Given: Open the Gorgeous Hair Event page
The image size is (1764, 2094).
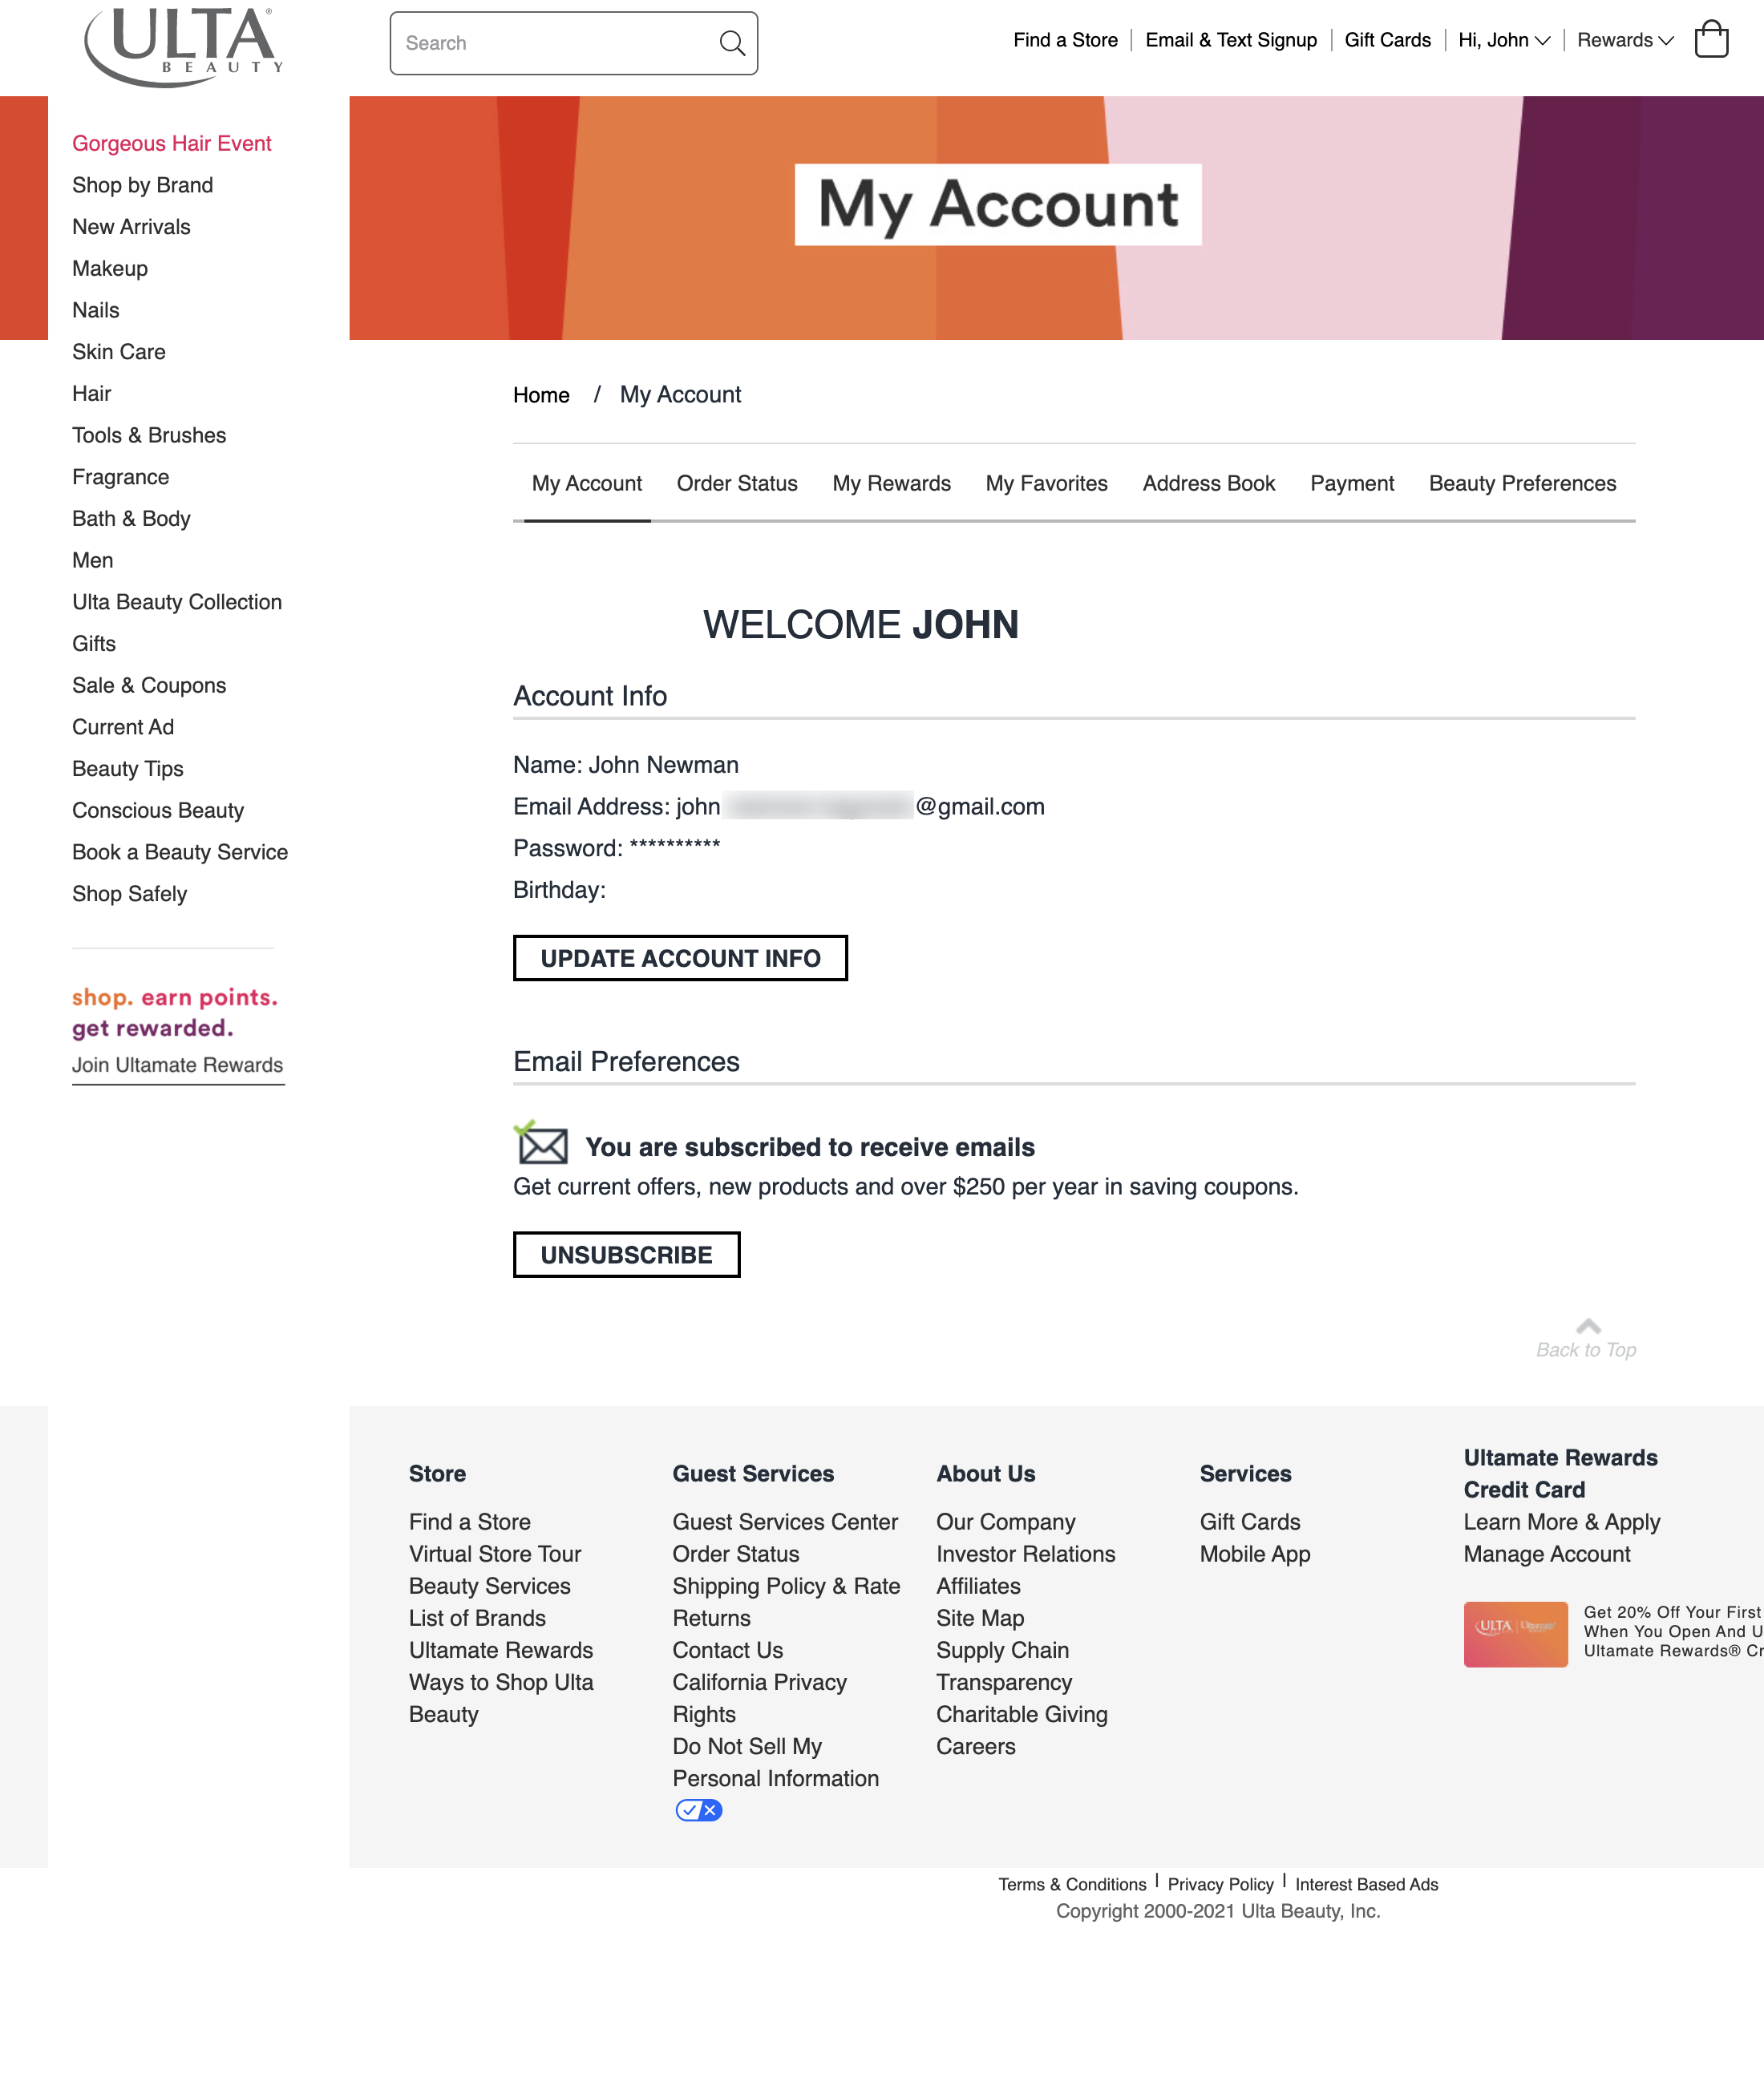Looking at the screenshot, I should (171, 143).
